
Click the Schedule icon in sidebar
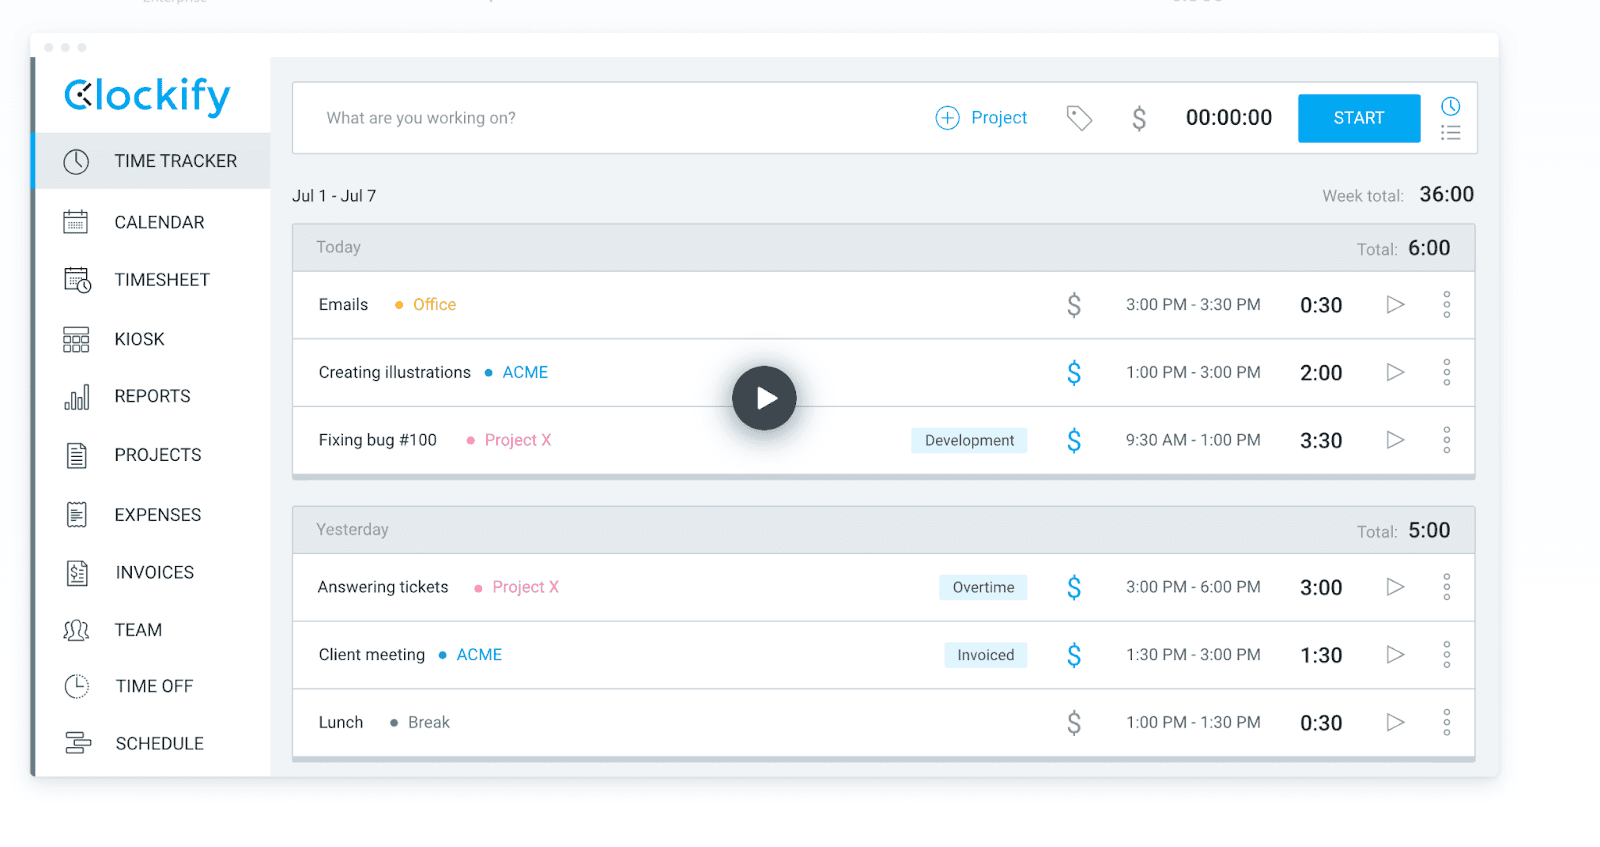pos(77,743)
